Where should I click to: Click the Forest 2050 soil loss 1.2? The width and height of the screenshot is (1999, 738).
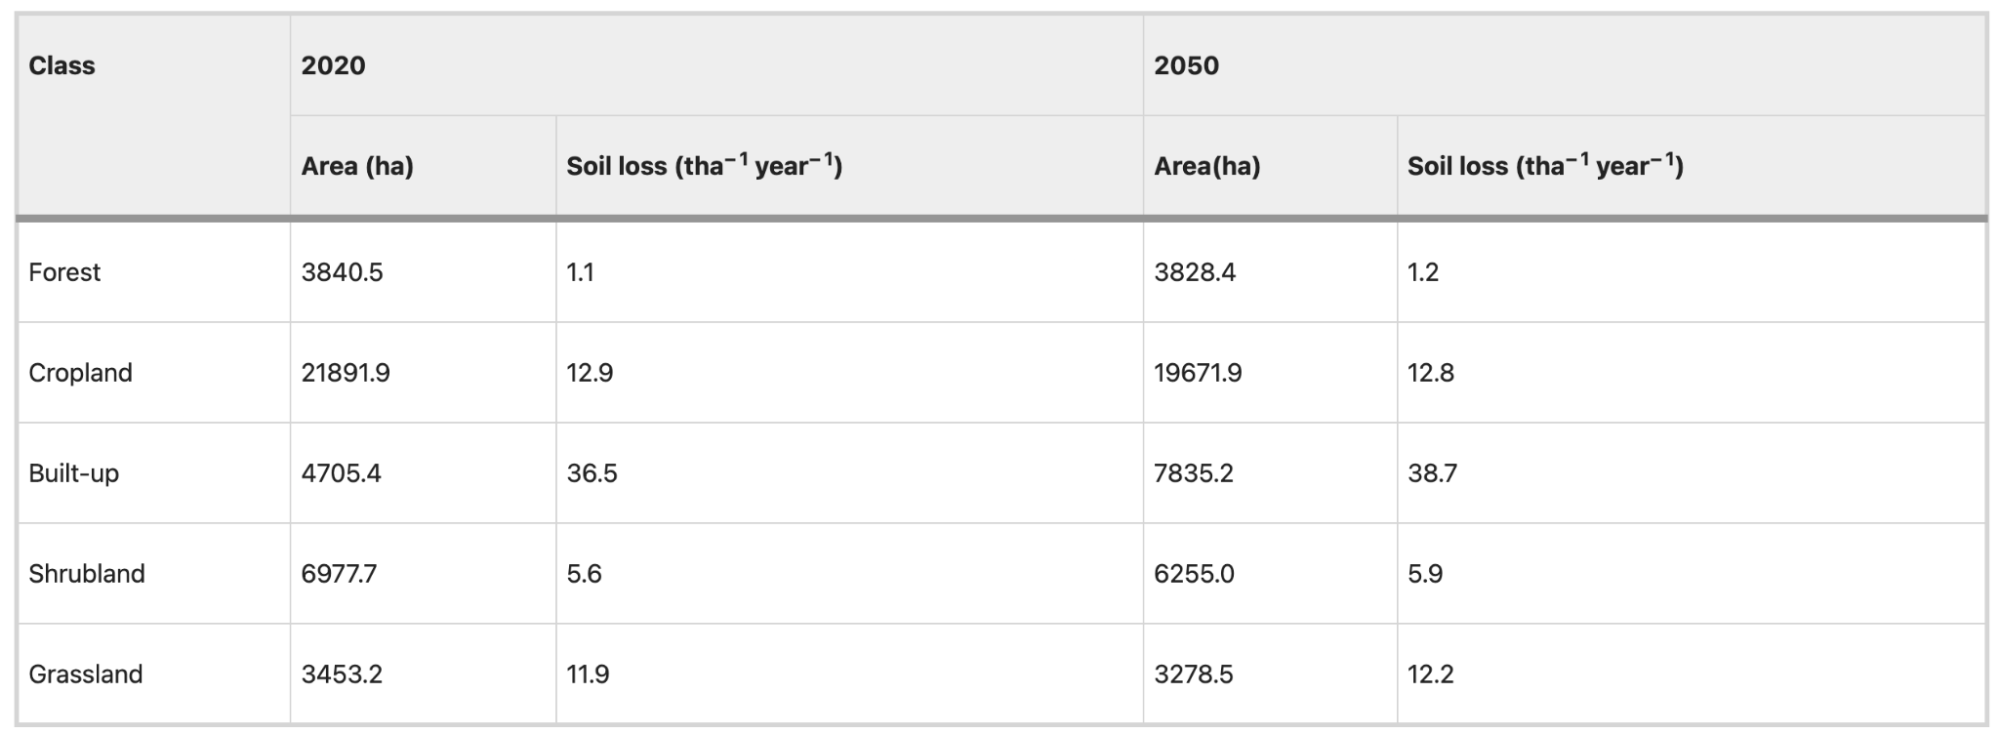coord(1423,272)
